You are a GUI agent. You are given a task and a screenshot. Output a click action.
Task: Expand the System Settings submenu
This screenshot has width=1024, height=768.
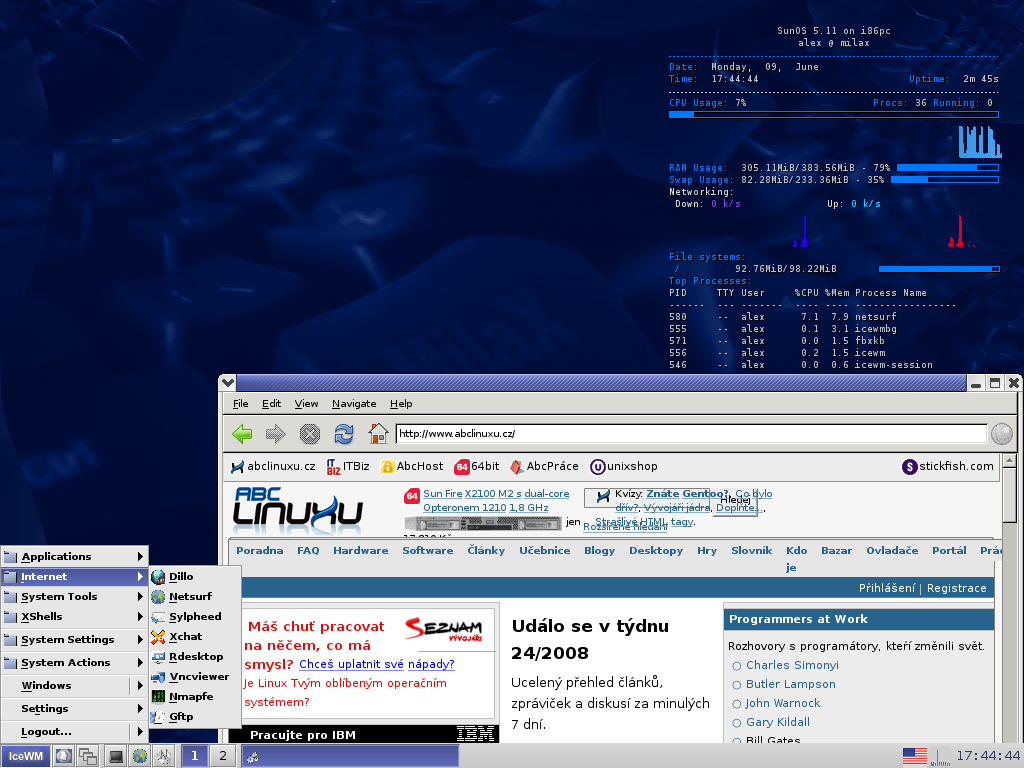[x=74, y=640]
